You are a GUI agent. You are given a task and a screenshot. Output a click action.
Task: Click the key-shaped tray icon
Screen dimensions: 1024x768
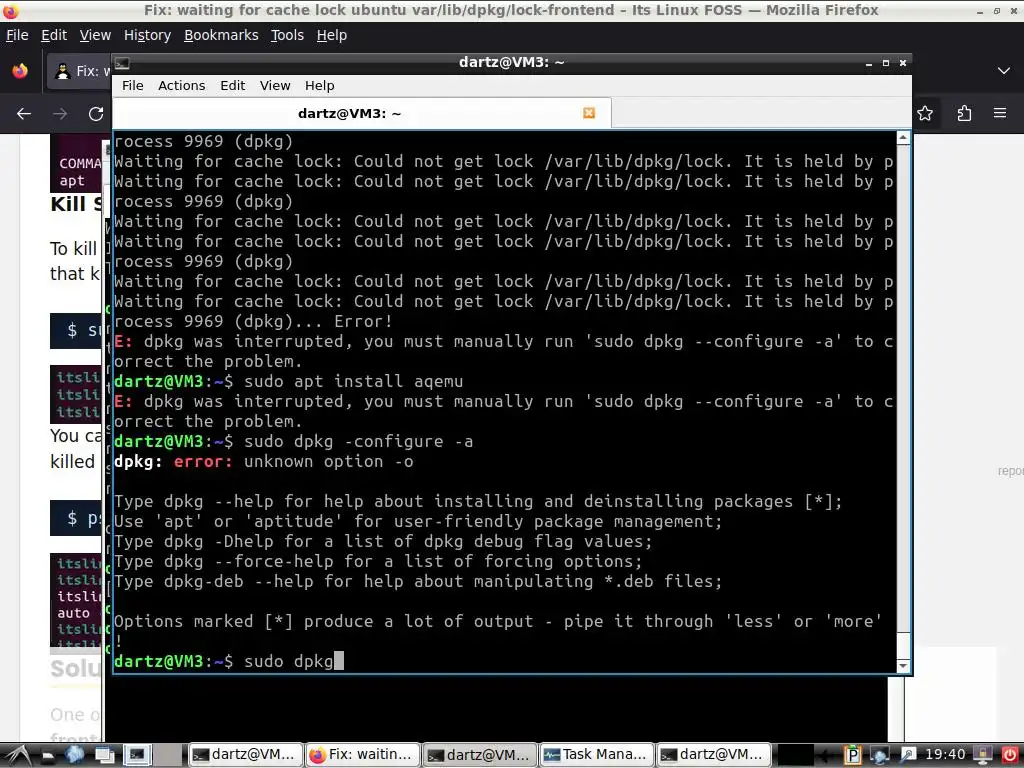[908, 755]
